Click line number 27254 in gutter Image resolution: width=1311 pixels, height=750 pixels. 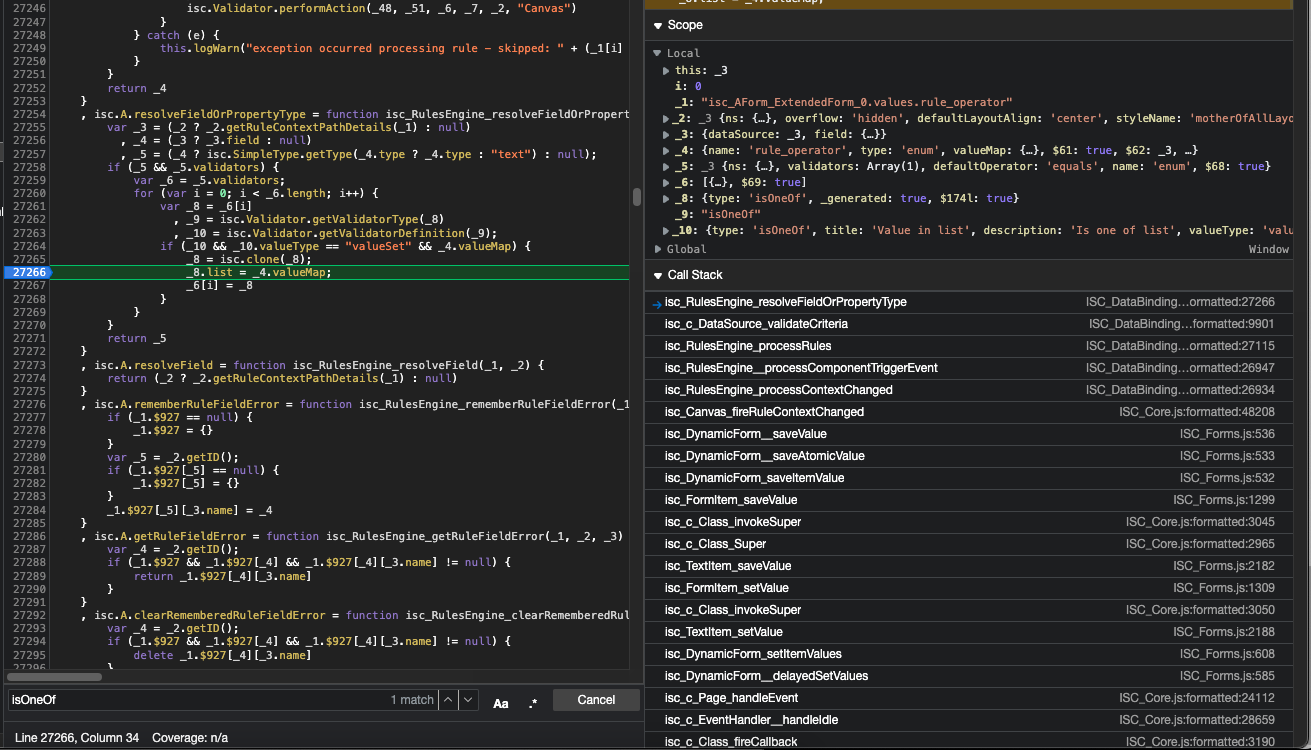click(x=28, y=114)
